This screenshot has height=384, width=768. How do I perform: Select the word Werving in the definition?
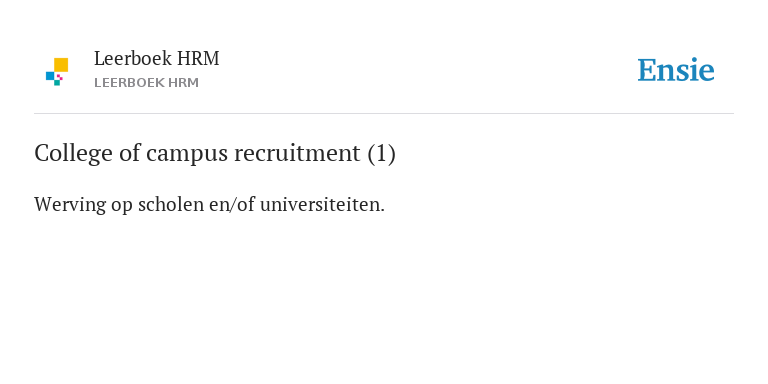coord(70,205)
